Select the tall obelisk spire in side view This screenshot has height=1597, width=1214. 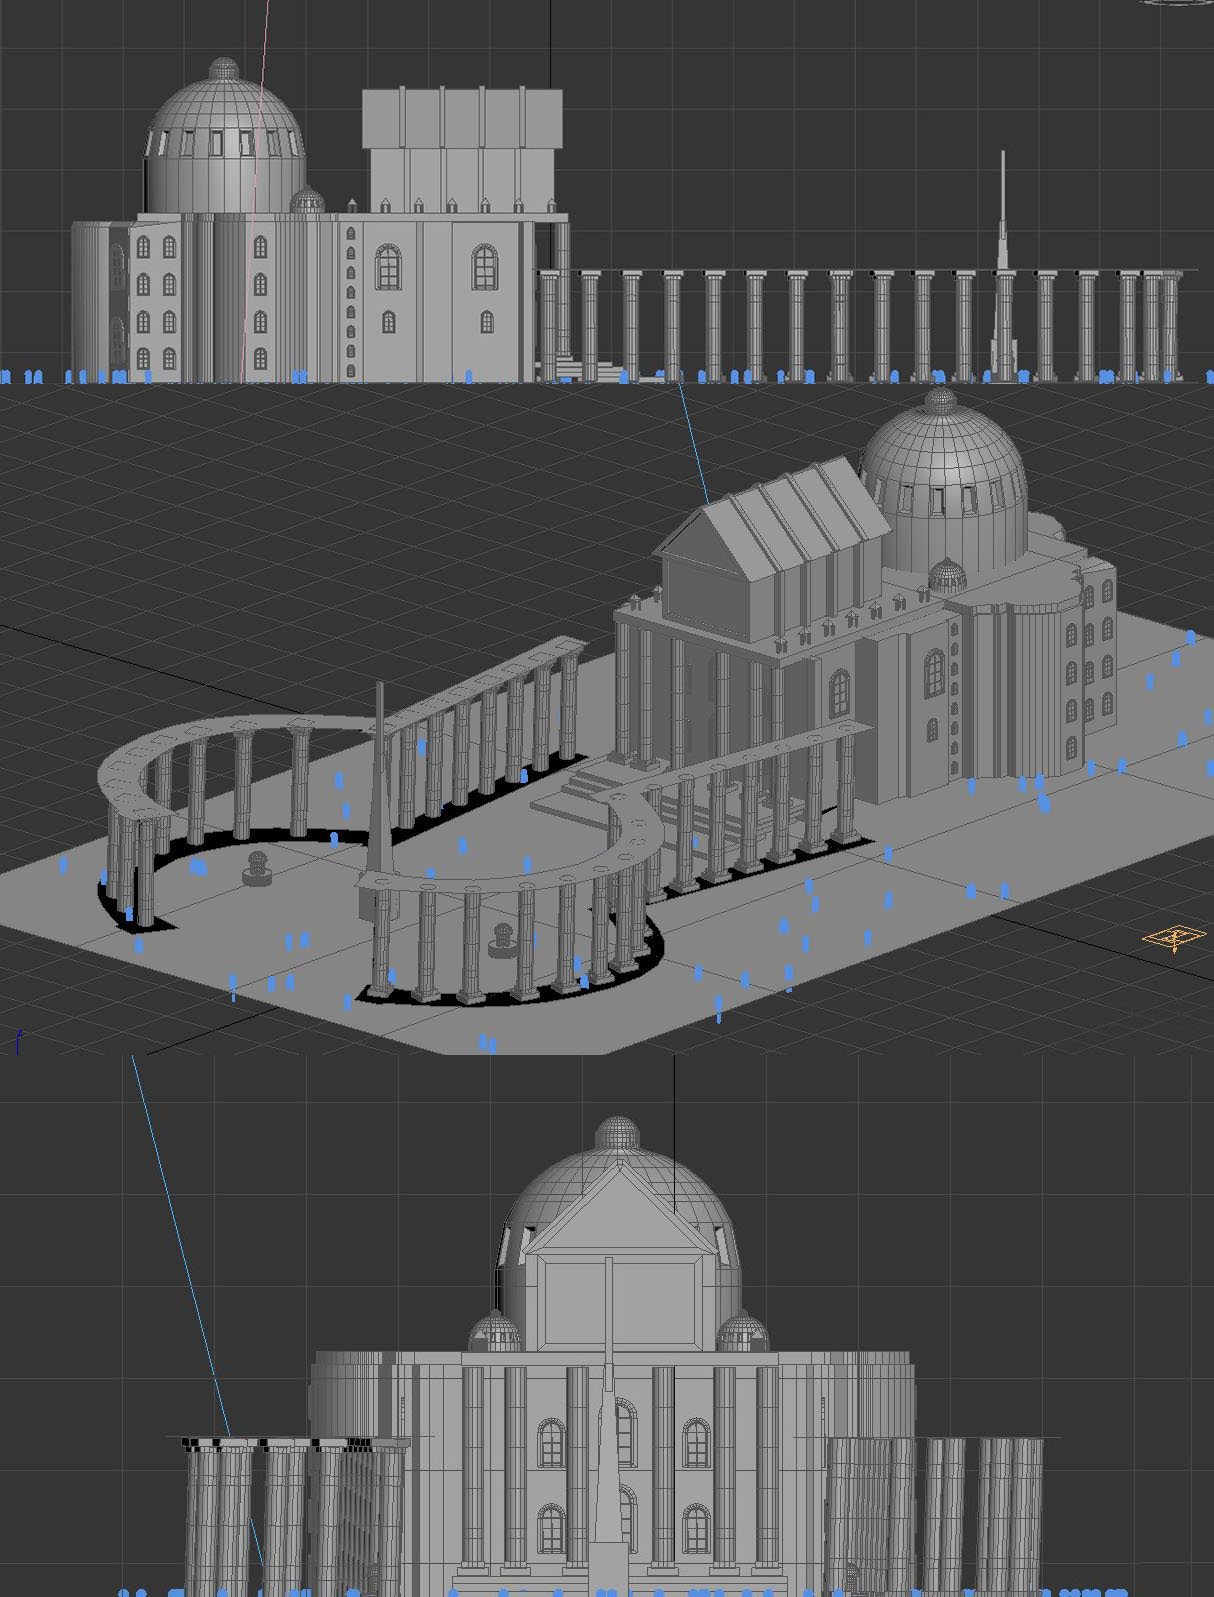[1002, 260]
